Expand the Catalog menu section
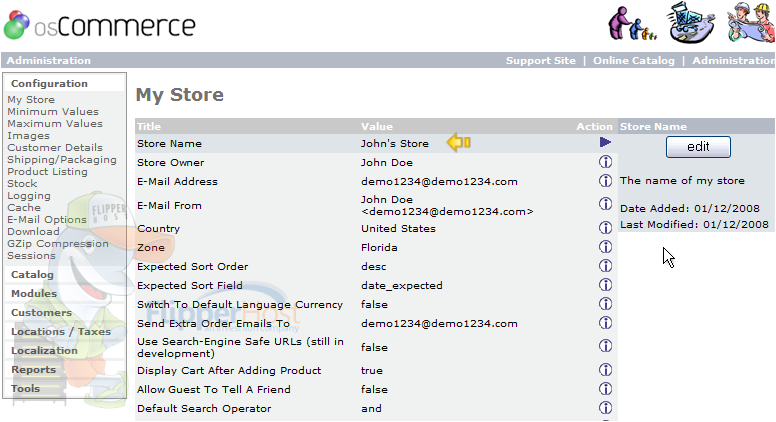 pos(32,275)
